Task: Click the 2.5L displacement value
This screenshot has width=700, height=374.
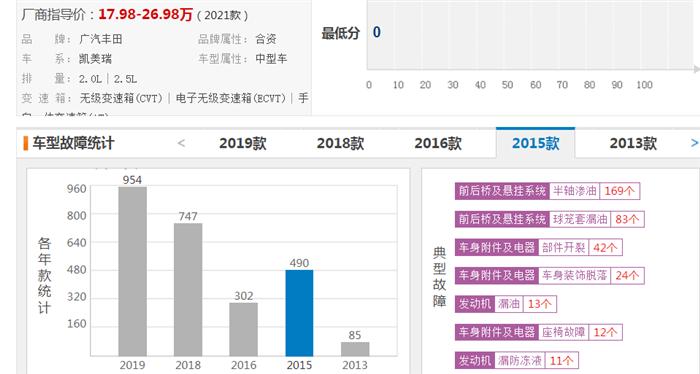Action: click(125, 79)
